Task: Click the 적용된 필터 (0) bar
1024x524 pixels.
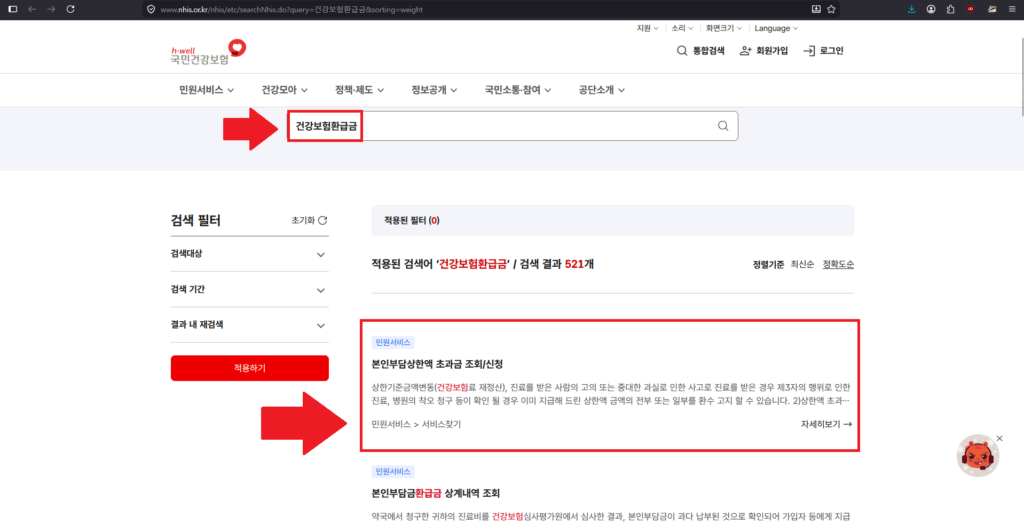Action: [613, 220]
